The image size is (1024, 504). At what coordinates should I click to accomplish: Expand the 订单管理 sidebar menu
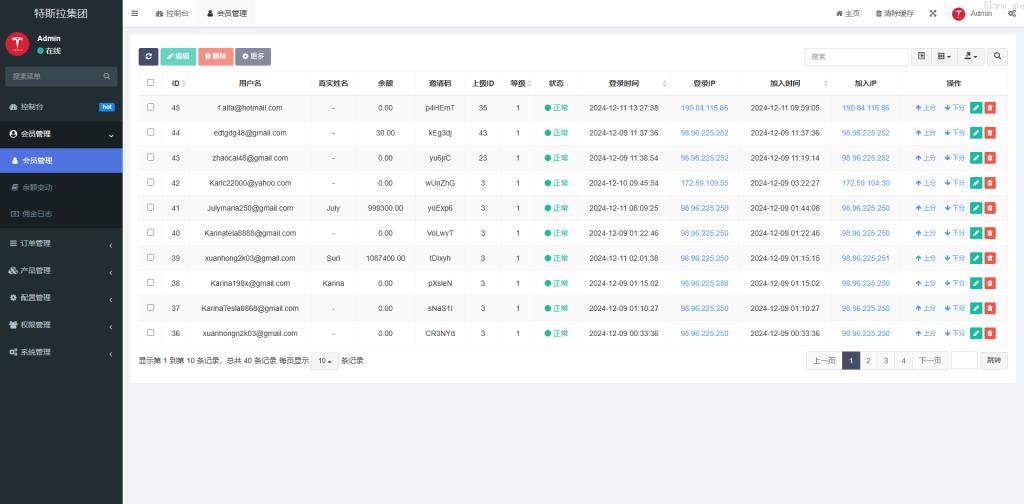point(61,243)
